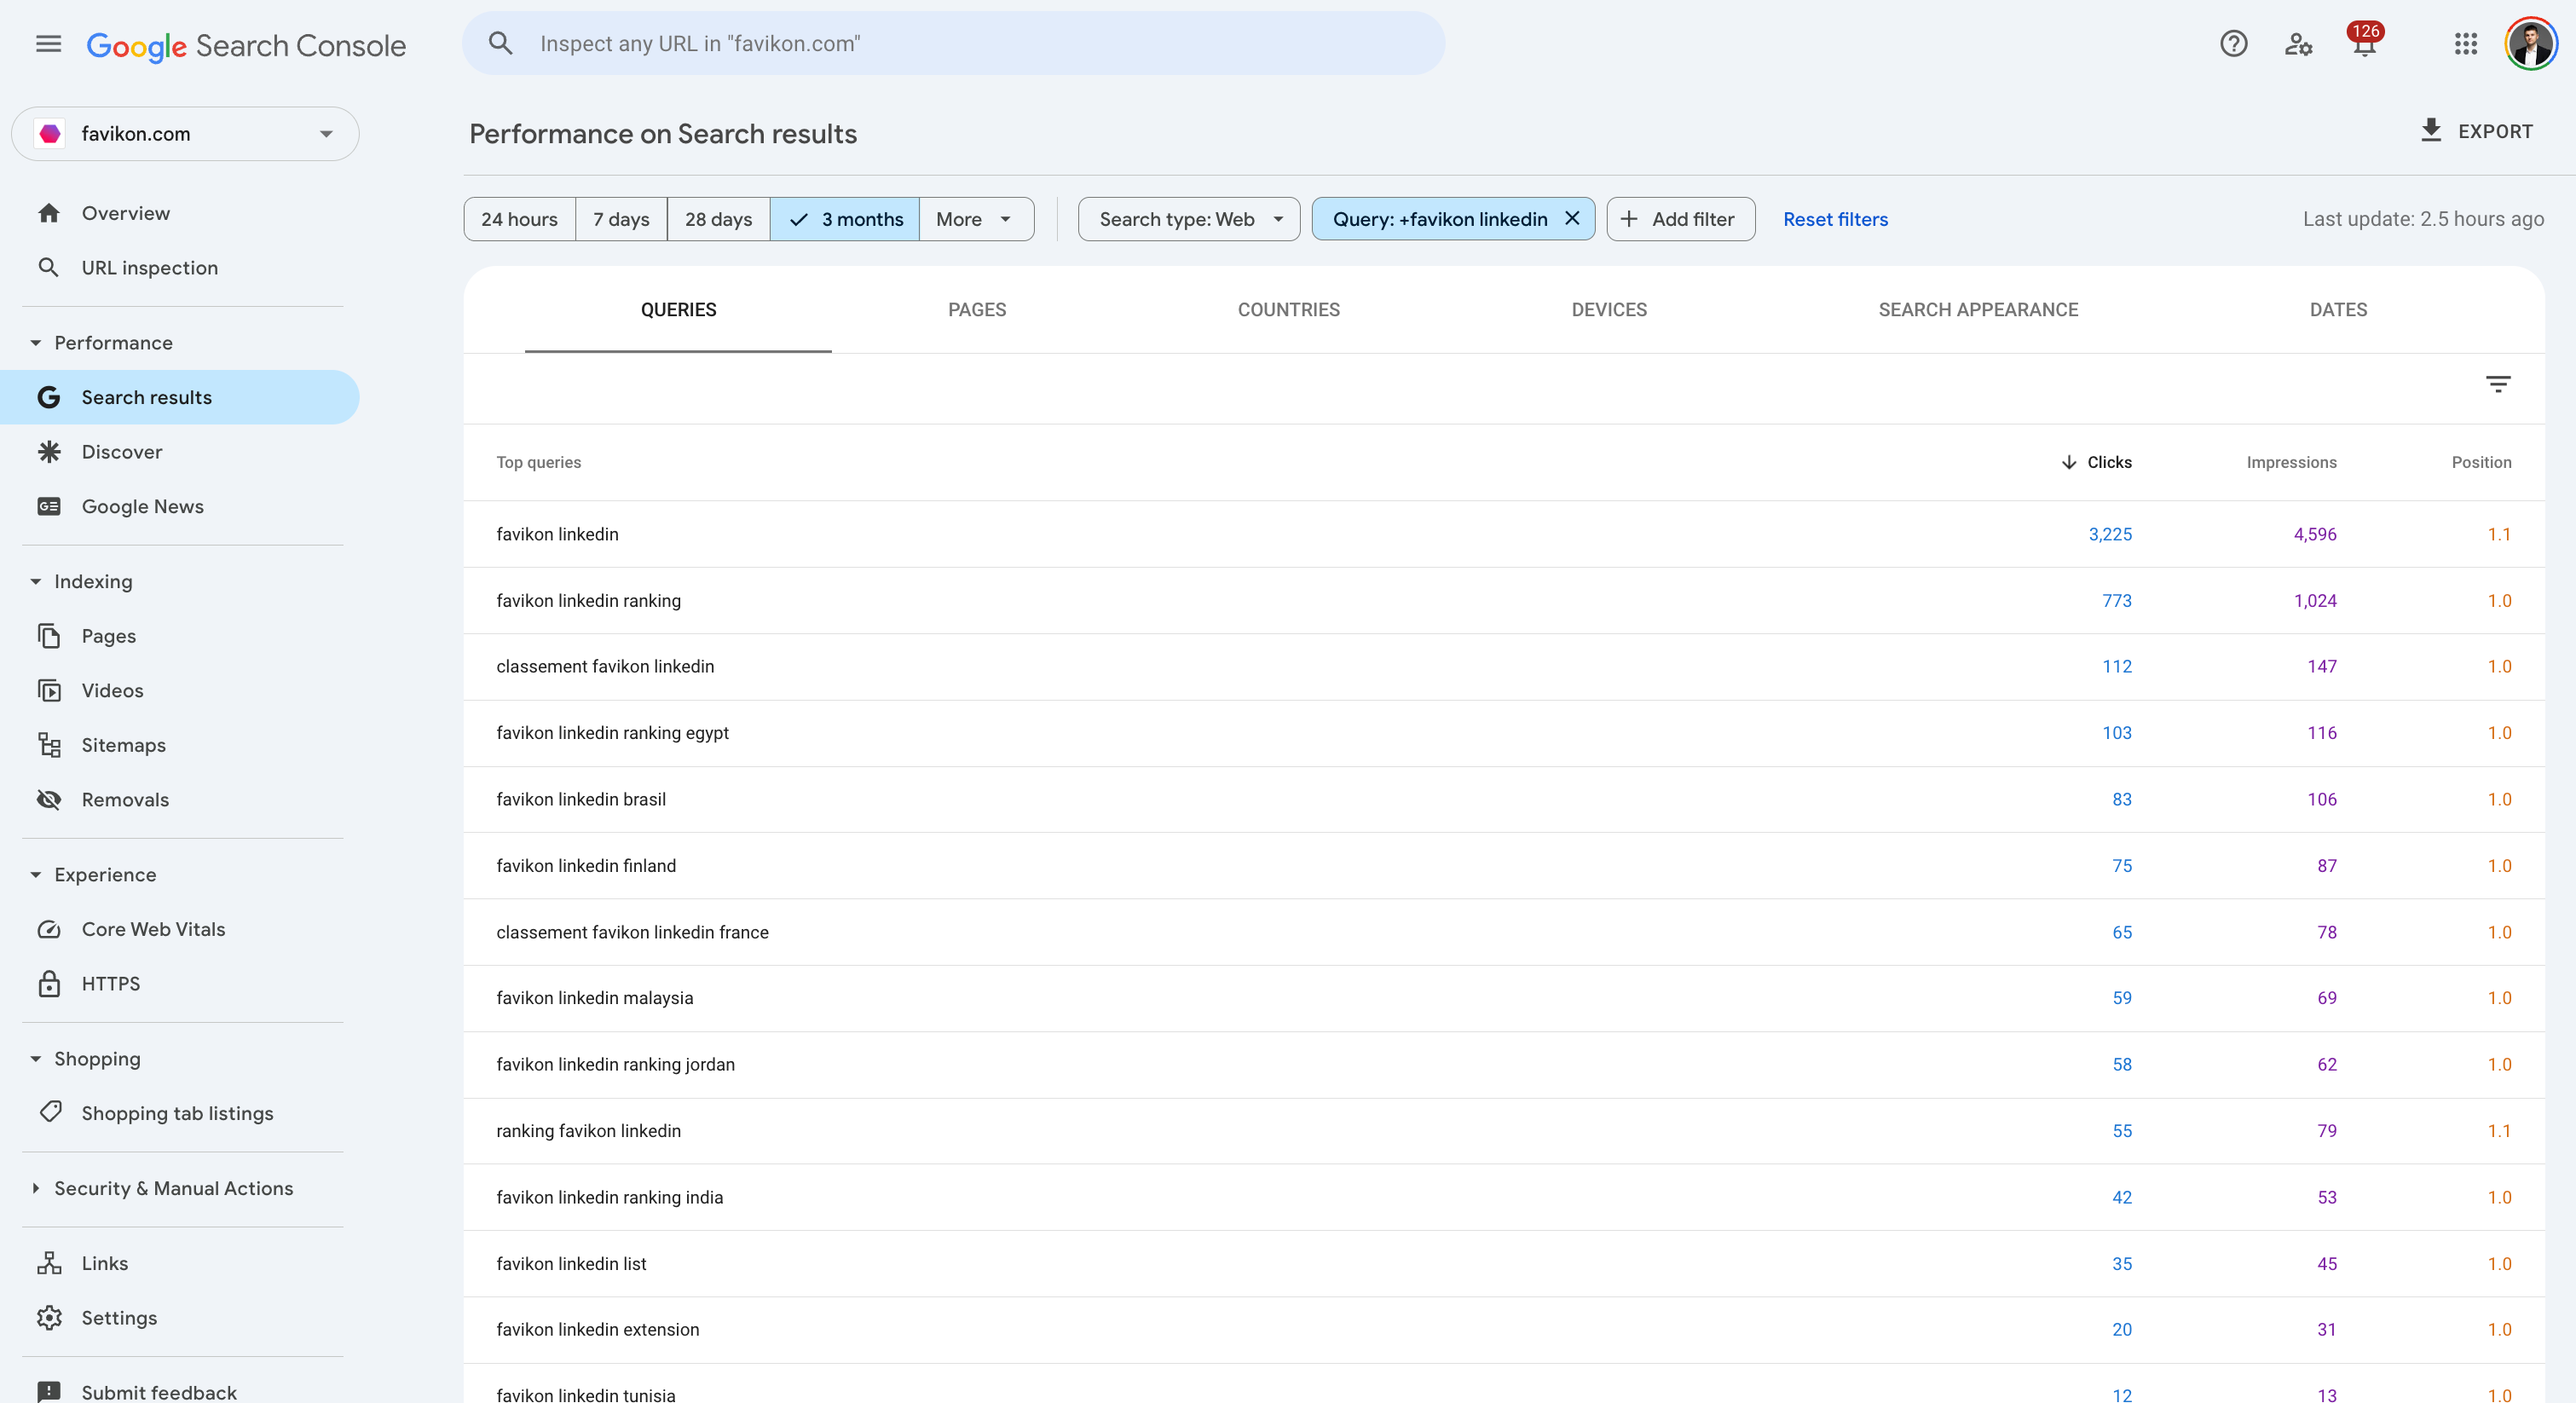2576x1403 pixels.
Task: Click the Pages indexing icon
Action: [x=49, y=636]
